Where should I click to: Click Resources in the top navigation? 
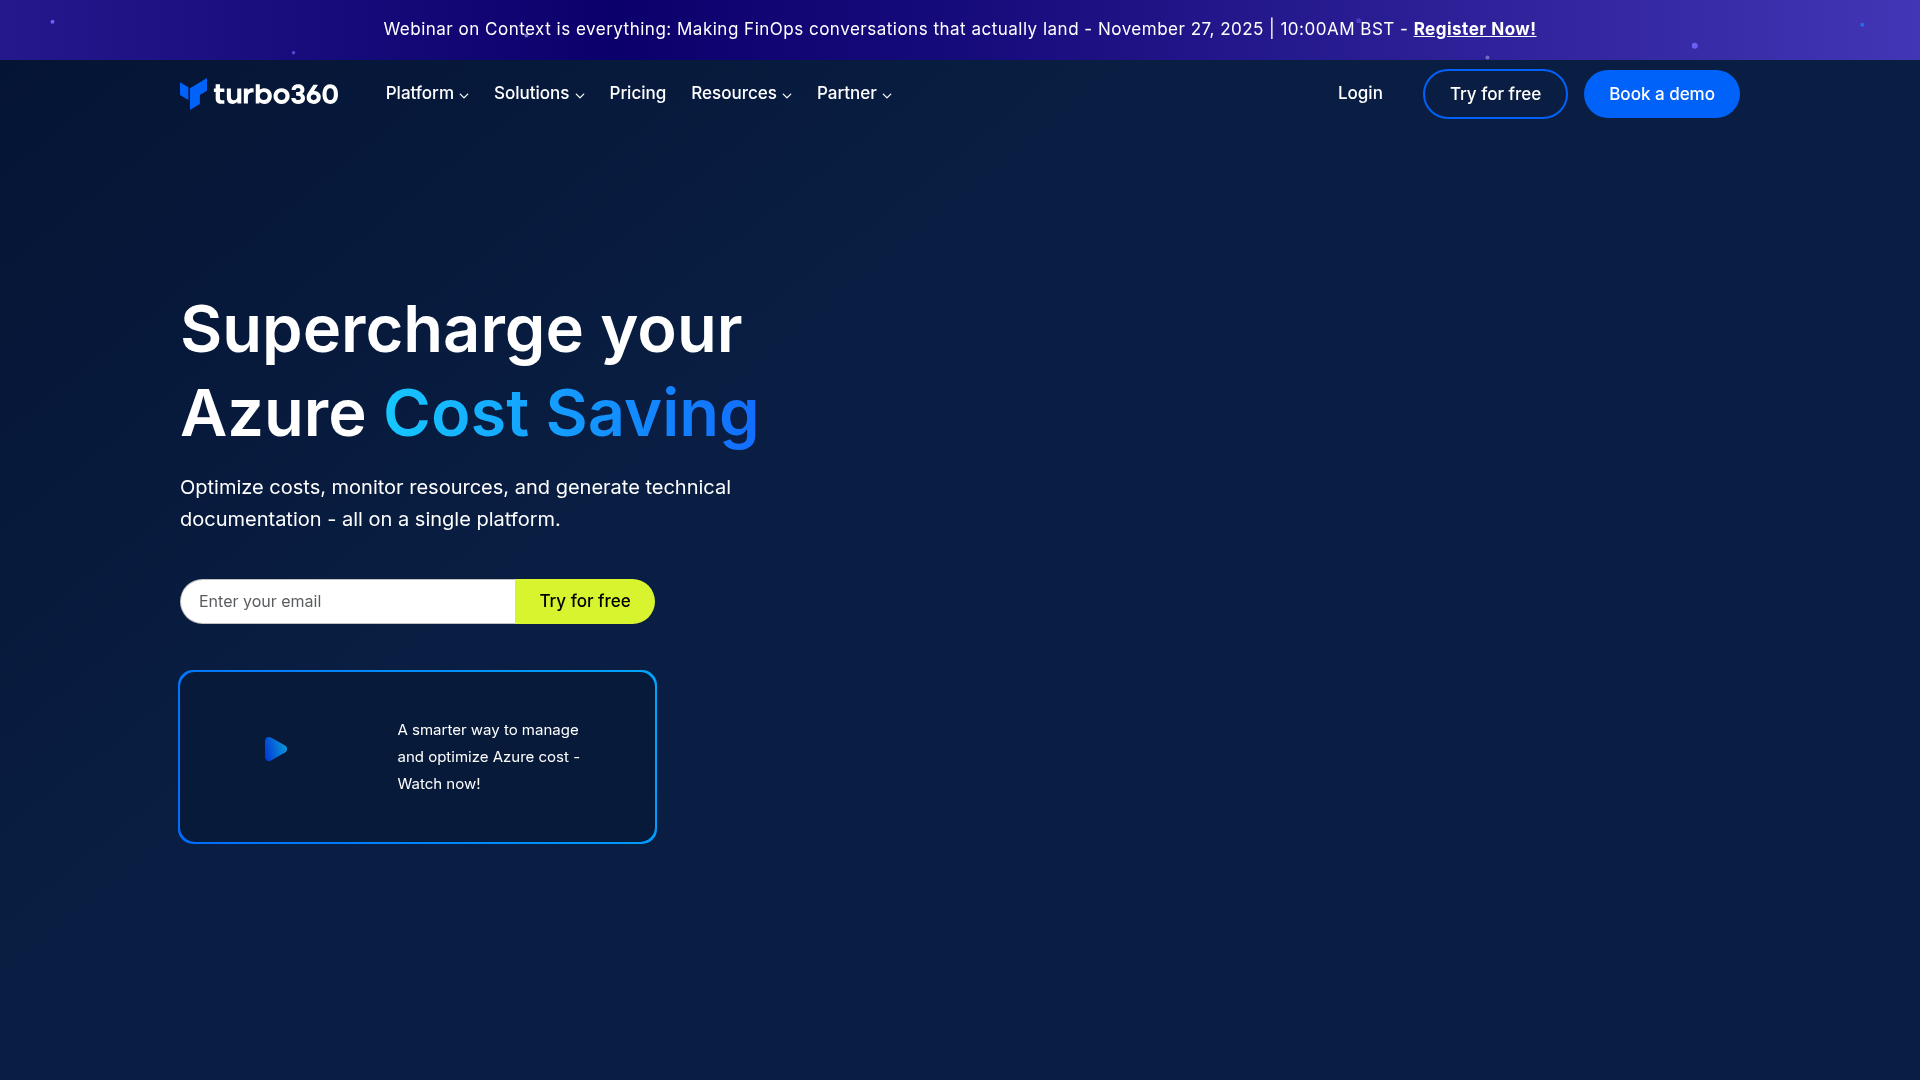pyautogui.click(x=733, y=93)
